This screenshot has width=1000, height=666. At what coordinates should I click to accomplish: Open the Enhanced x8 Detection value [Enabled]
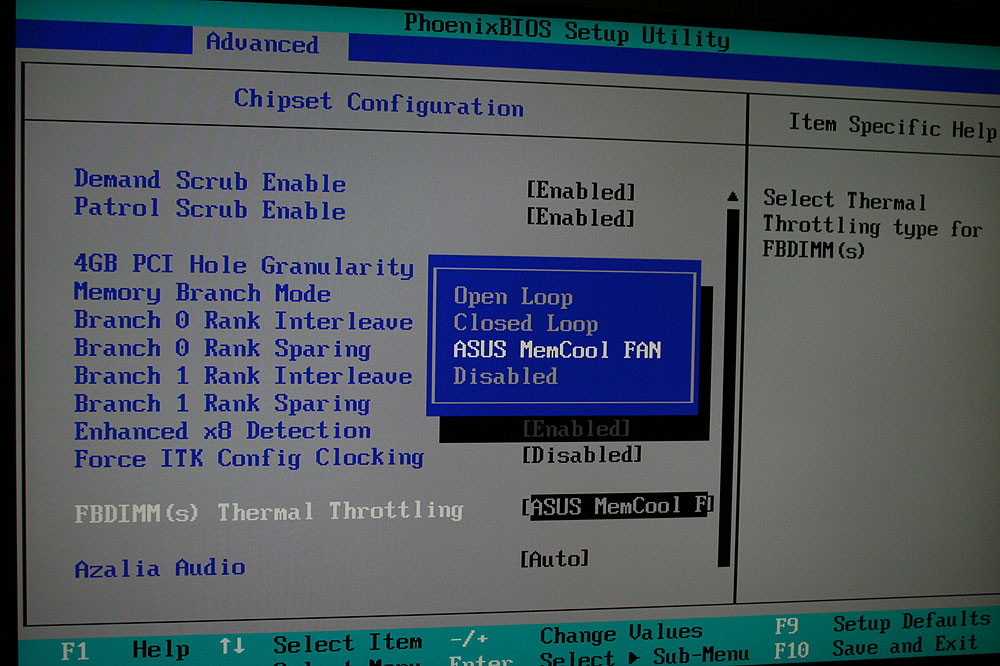(x=577, y=429)
